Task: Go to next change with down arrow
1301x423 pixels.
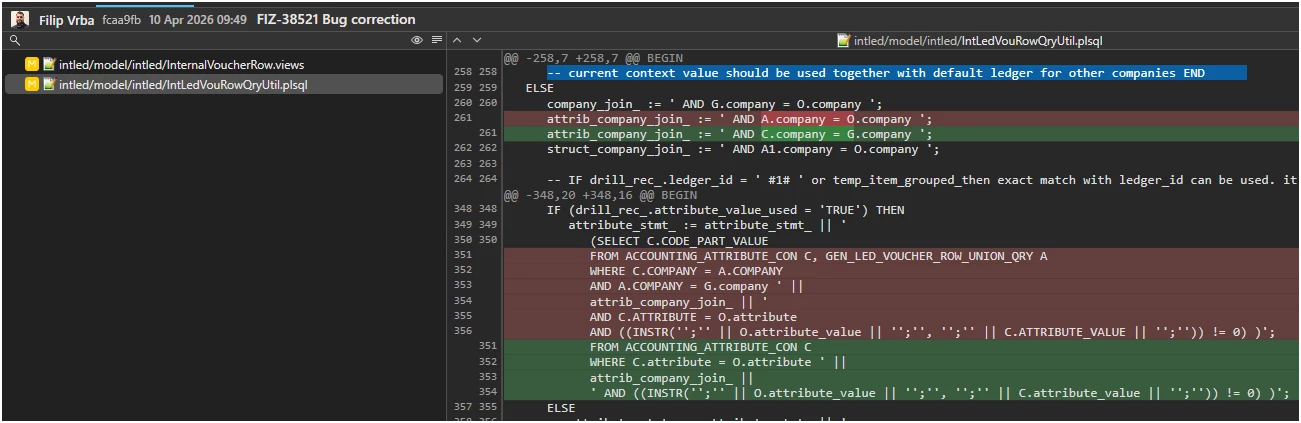Action: (477, 41)
